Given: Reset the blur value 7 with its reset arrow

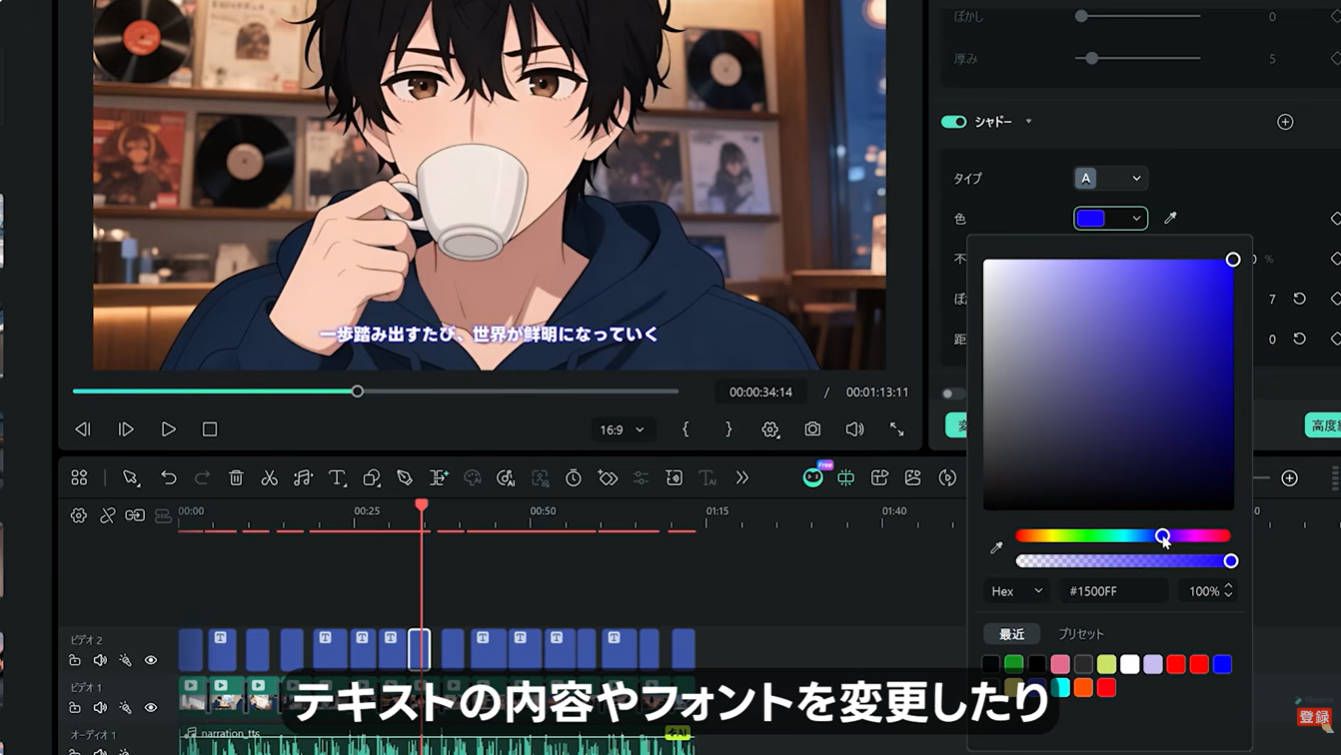Looking at the screenshot, I should click(x=1300, y=299).
